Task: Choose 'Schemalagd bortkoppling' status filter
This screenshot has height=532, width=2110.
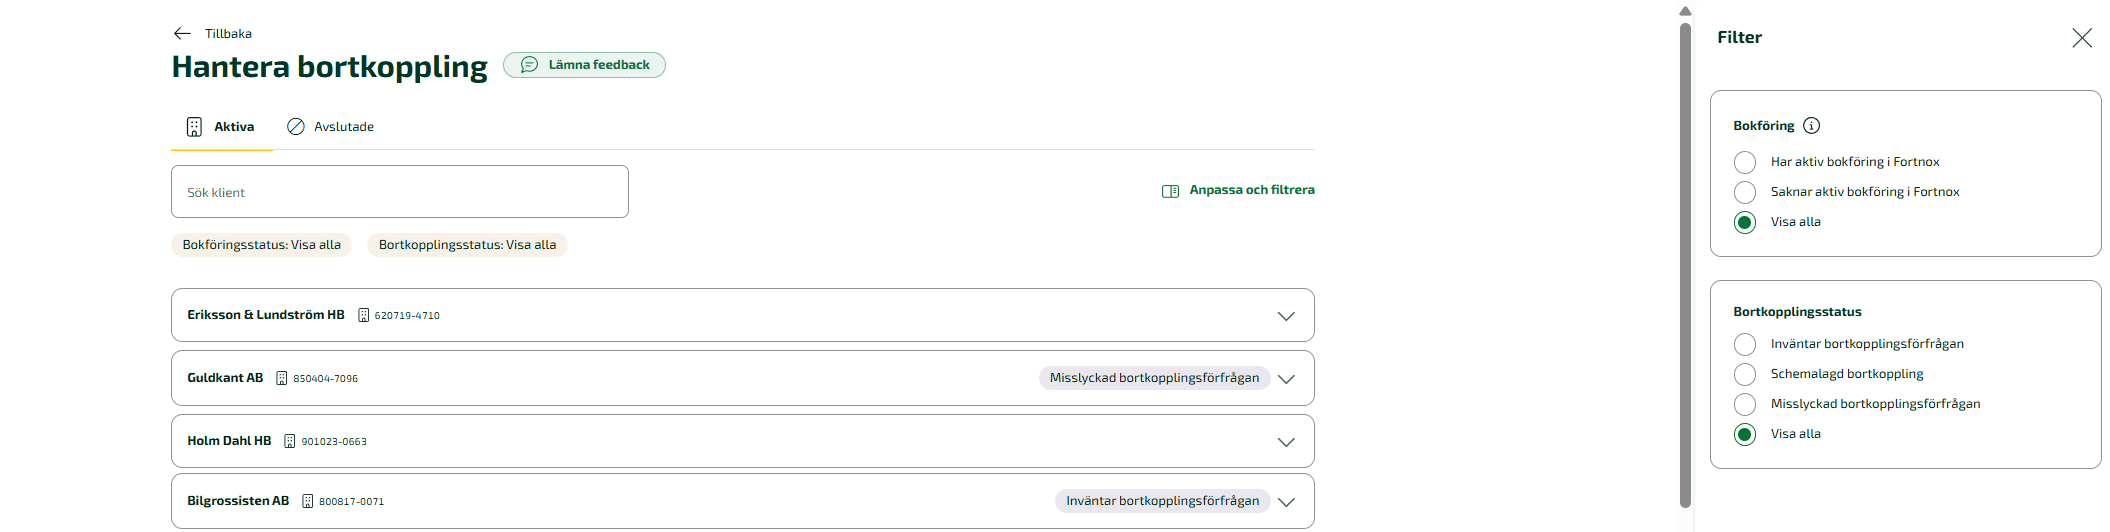Action: (x=1745, y=374)
